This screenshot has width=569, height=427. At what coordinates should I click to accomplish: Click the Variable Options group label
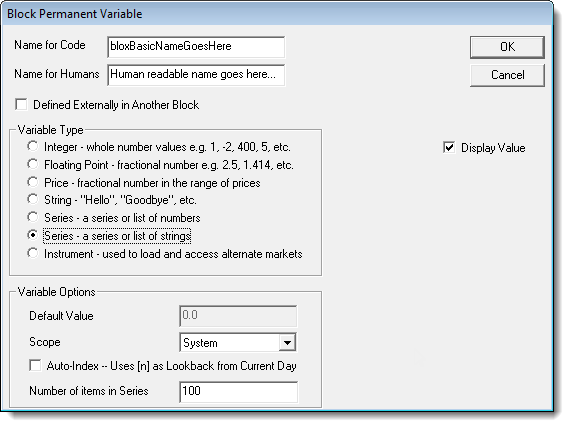pyautogui.click(x=57, y=292)
